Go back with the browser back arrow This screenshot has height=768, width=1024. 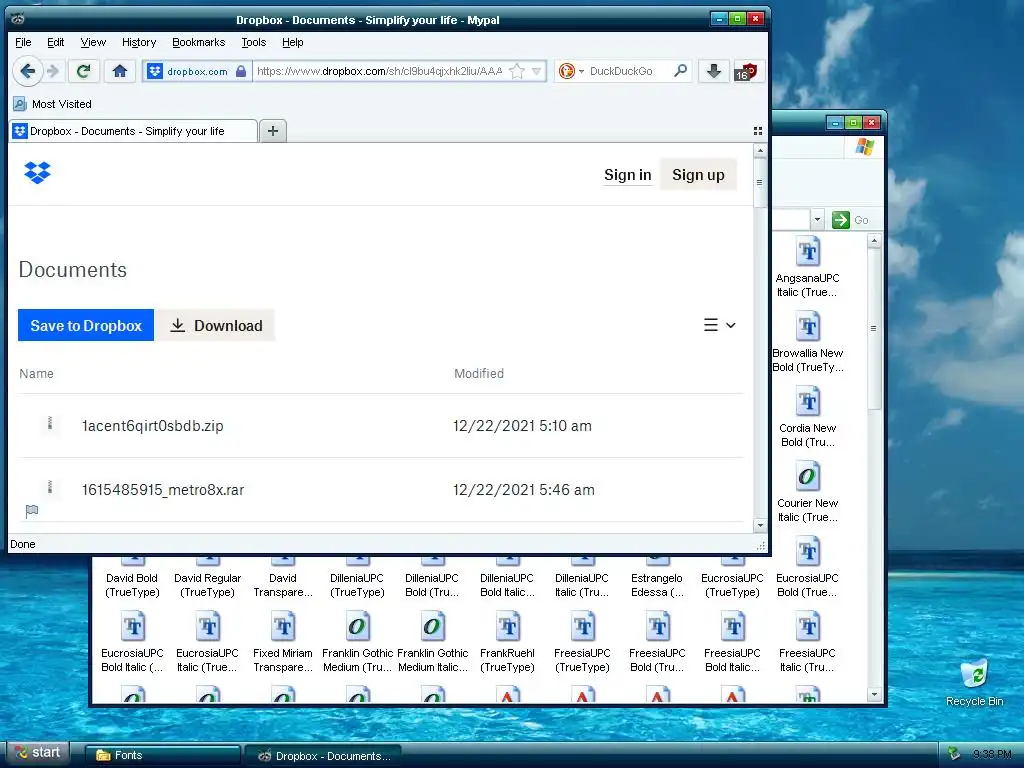pyautogui.click(x=27, y=71)
